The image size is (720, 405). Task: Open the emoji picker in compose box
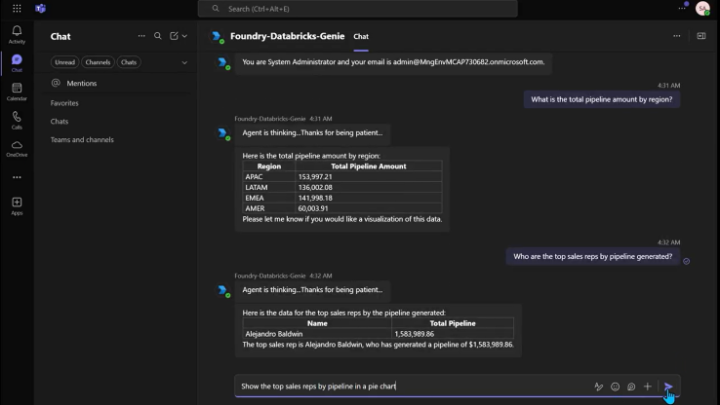[615, 387]
